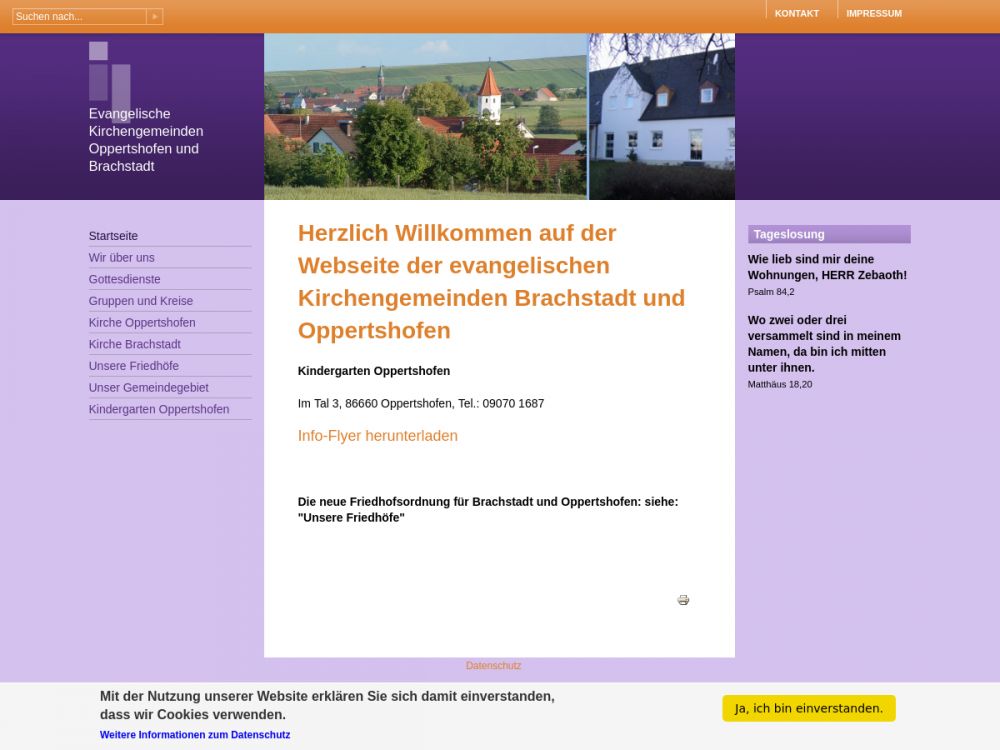Screen dimensions: 1000x750
Task: Open 'Wir über uns' page
Action: (x=121, y=258)
